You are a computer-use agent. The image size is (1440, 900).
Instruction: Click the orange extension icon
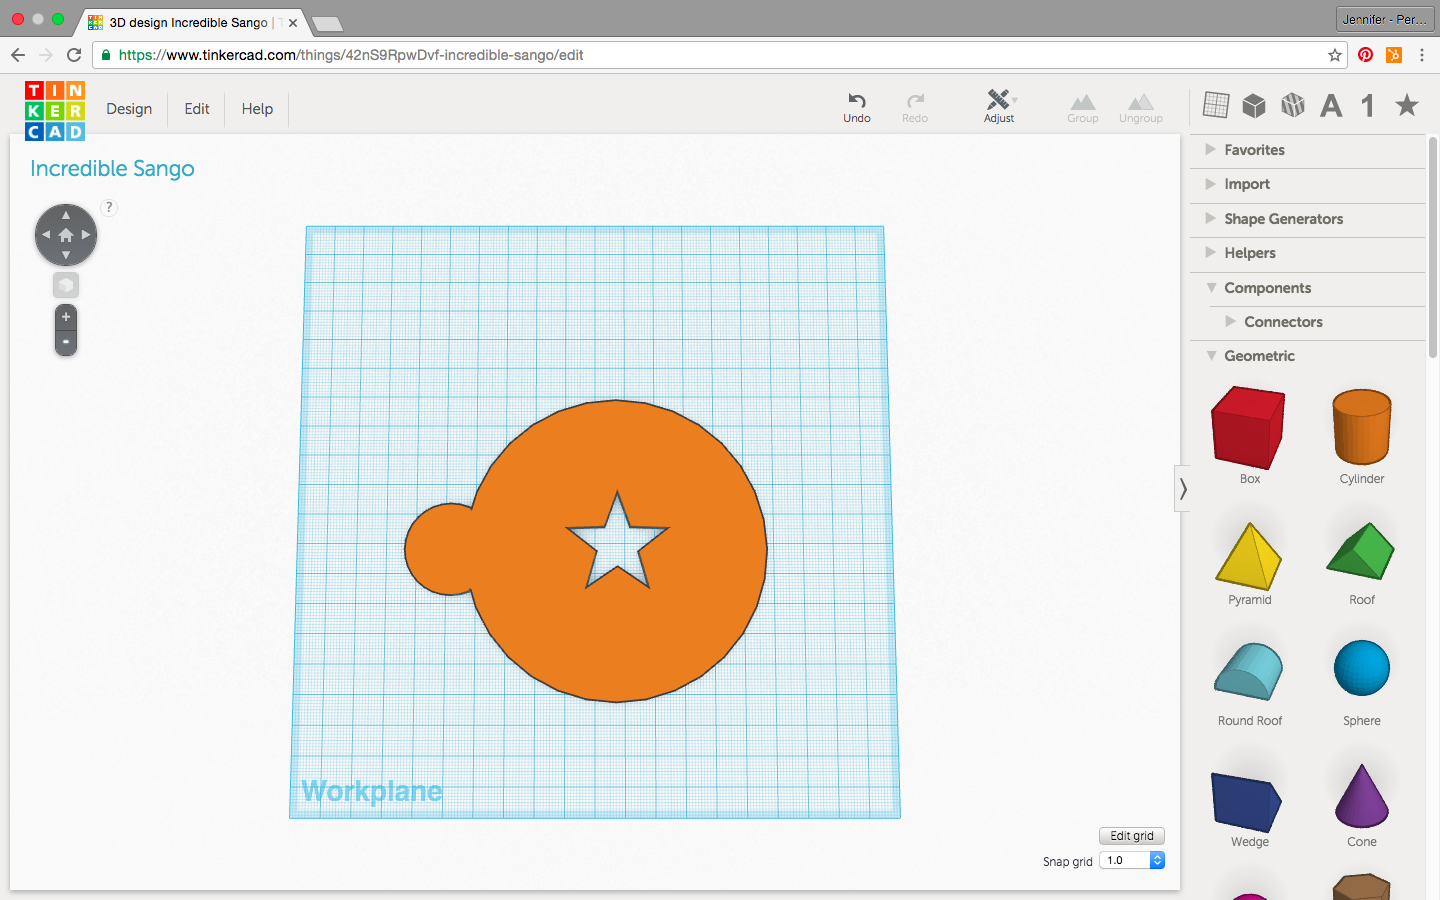(x=1394, y=55)
